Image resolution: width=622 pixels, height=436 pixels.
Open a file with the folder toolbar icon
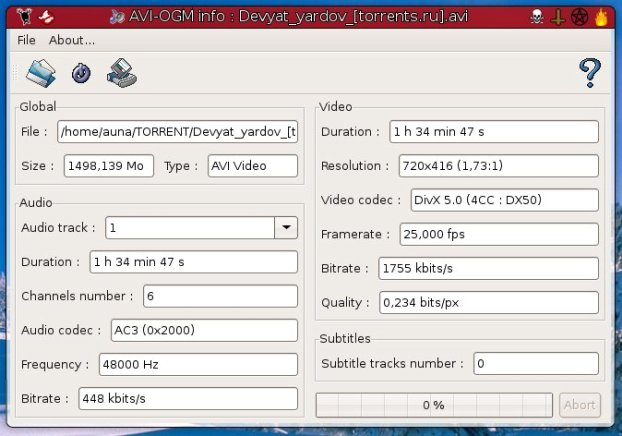click(x=41, y=73)
